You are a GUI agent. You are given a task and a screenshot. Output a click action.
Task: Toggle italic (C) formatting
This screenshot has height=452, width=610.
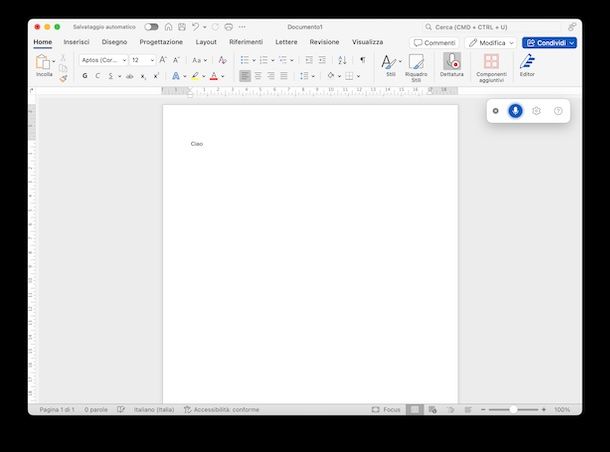click(98, 76)
